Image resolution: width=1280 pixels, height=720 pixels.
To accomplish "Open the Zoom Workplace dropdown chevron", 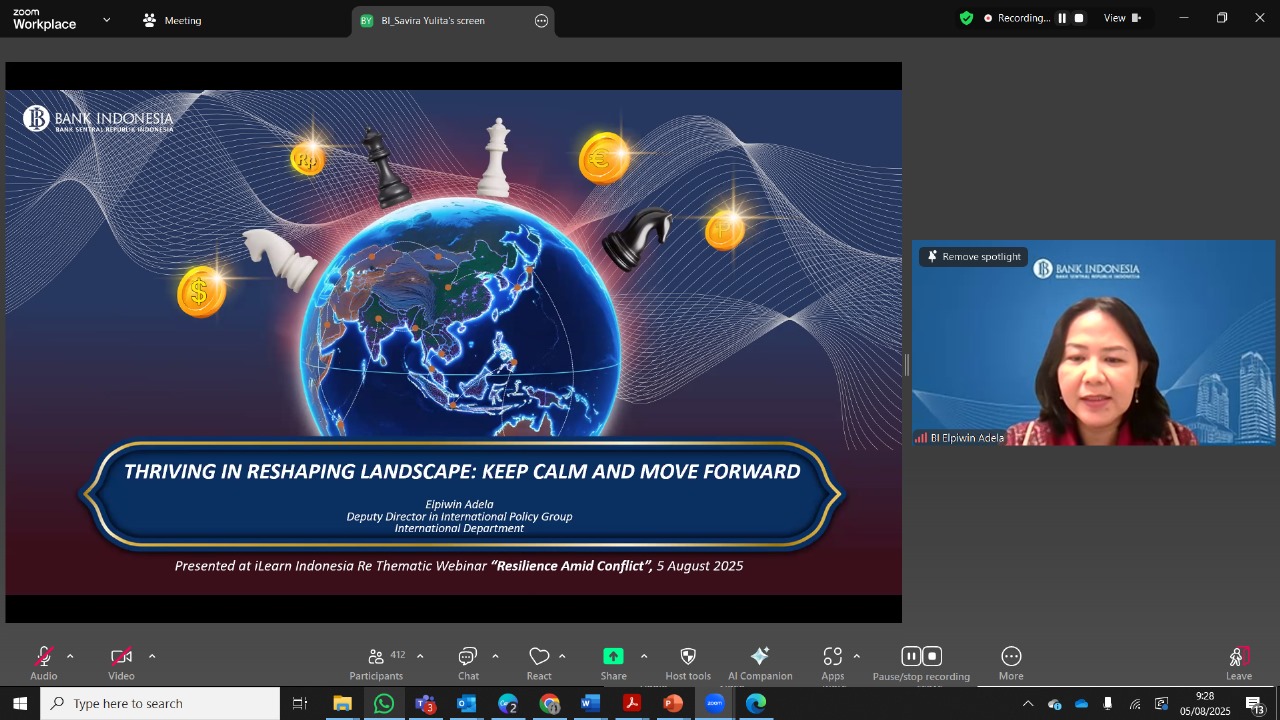I will point(107,20).
